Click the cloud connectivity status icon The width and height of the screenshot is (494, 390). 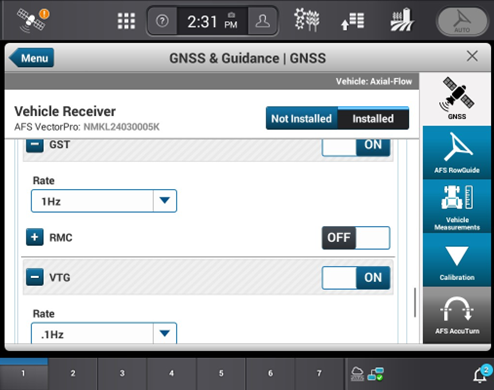coord(357,374)
